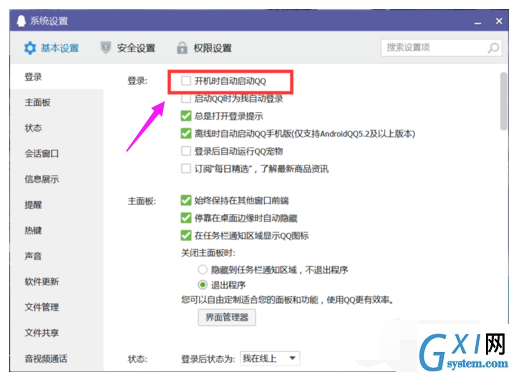Uncheck 停靠在桌面边缘时自动隐藏

186,218
